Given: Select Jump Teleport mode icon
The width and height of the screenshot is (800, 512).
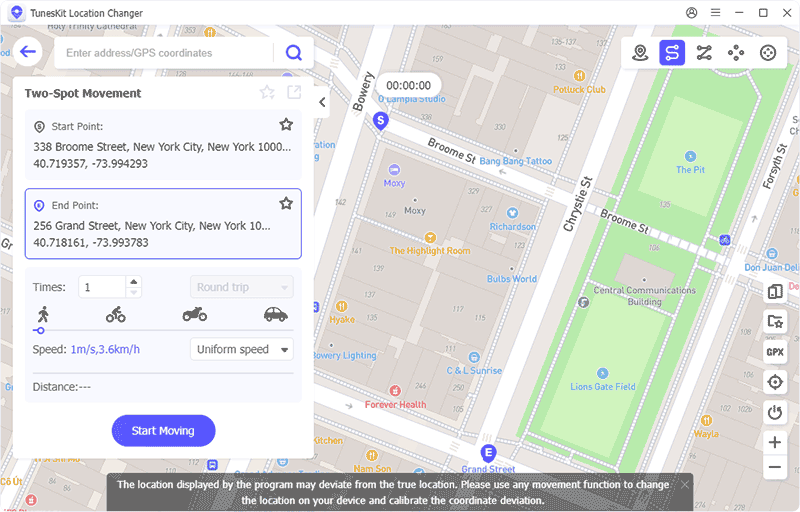Looking at the screenshot, I should 736,53.
